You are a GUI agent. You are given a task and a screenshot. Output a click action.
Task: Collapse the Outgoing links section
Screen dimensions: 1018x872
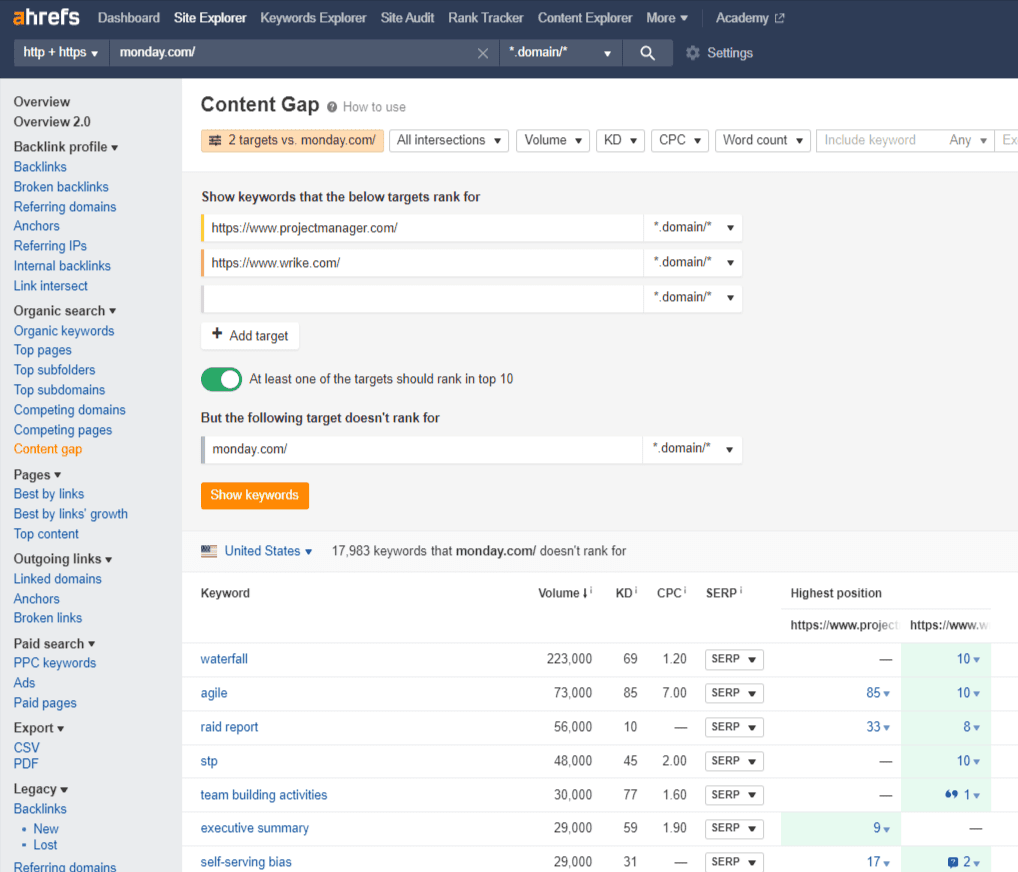coord(63,559)
